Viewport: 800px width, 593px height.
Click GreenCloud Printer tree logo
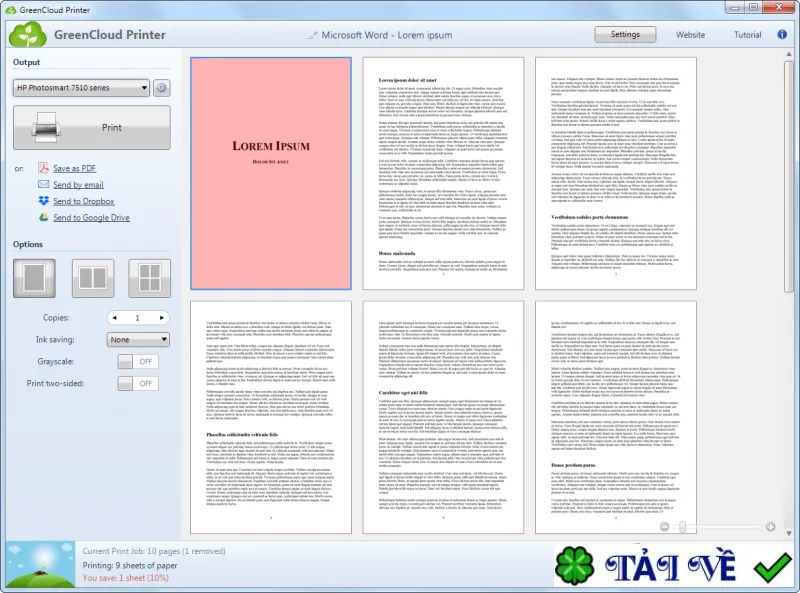28,34
